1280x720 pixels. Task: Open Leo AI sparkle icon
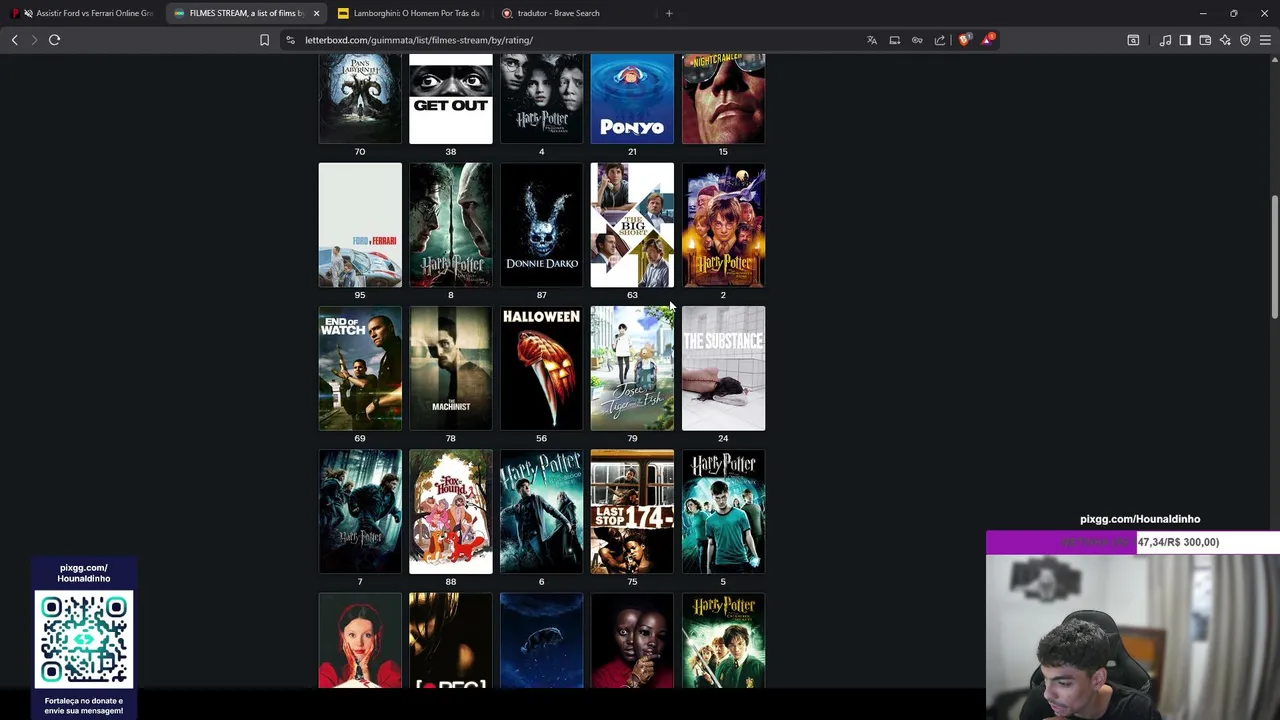point(1225,40)
